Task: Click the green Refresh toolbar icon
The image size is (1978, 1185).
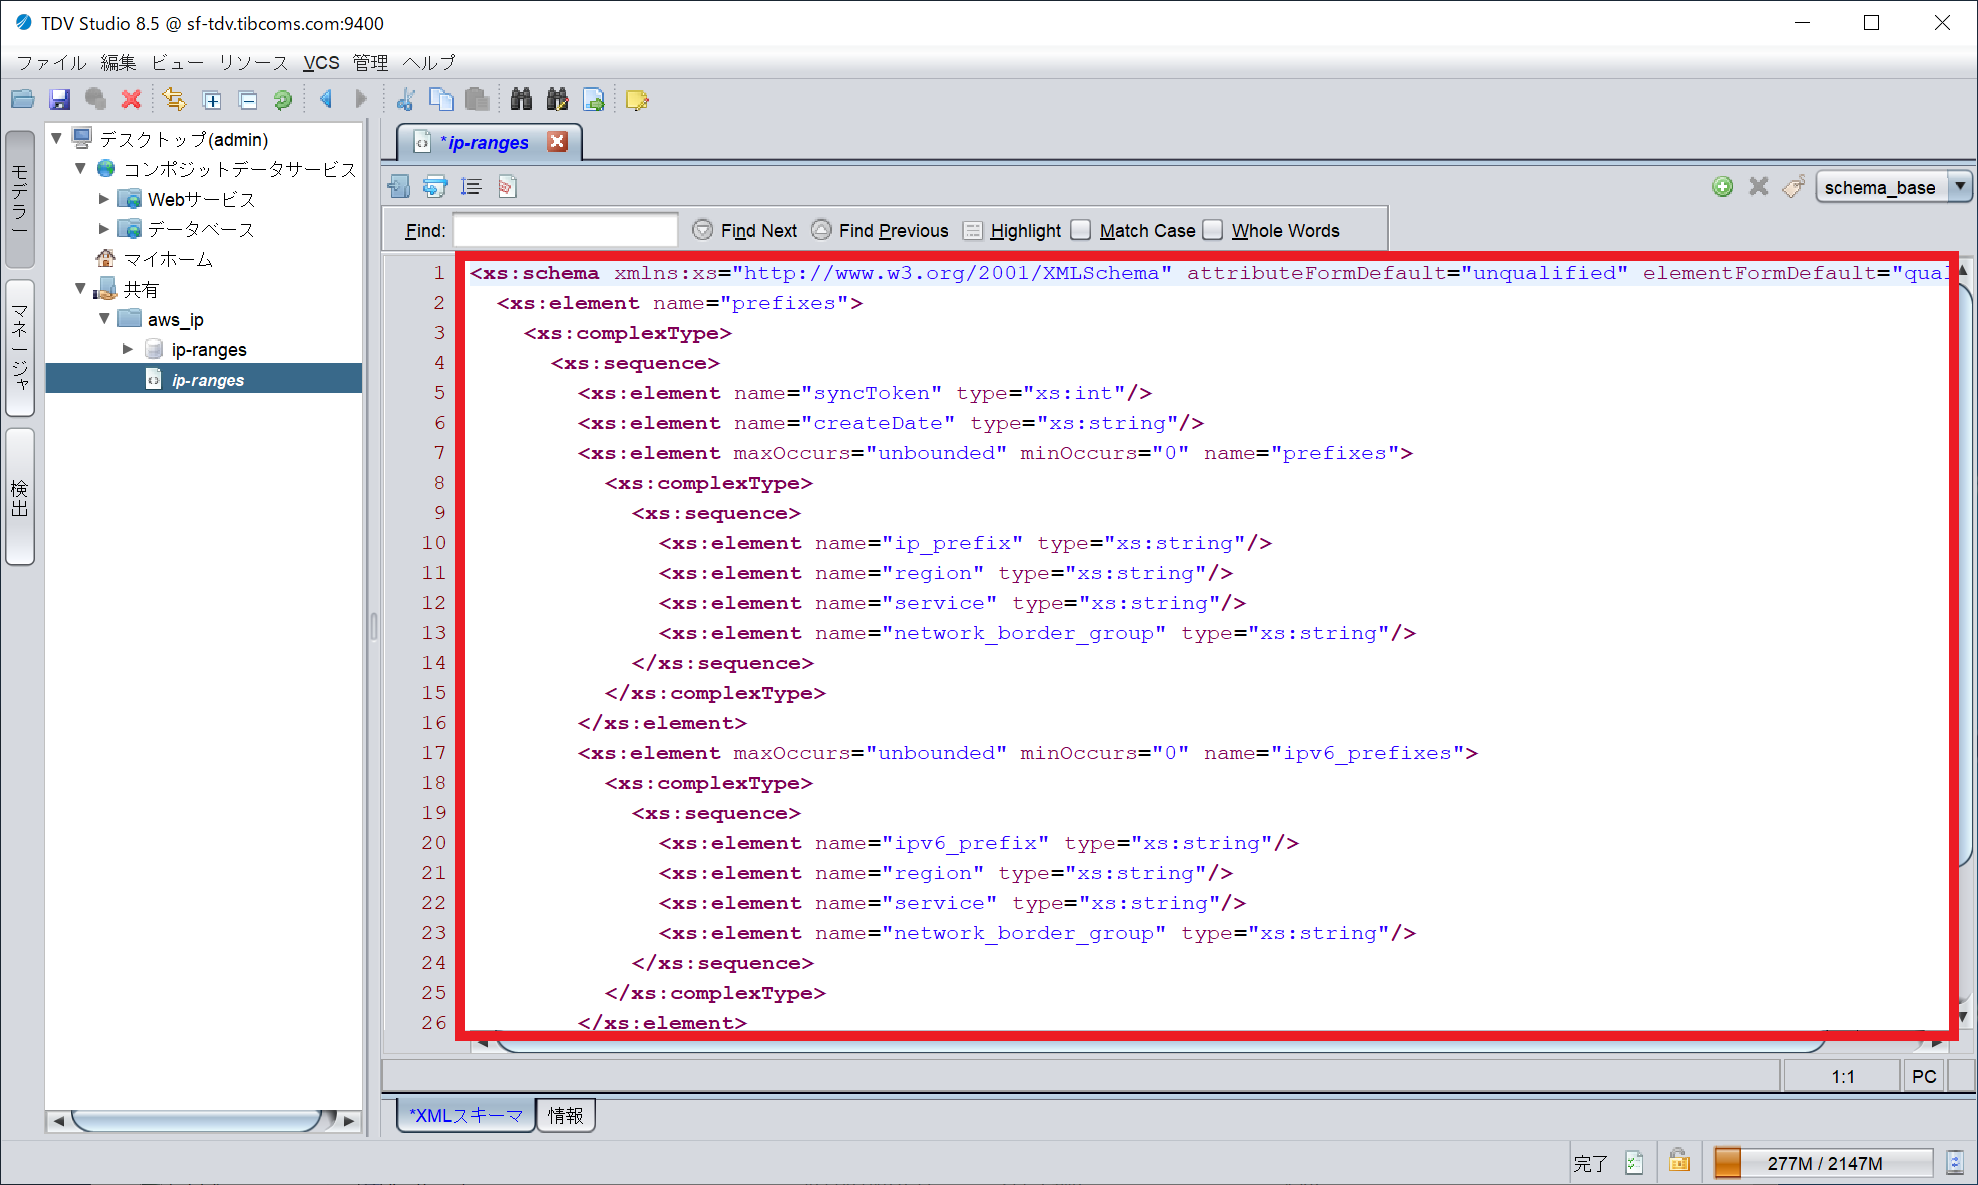Action: coord(283,100)
